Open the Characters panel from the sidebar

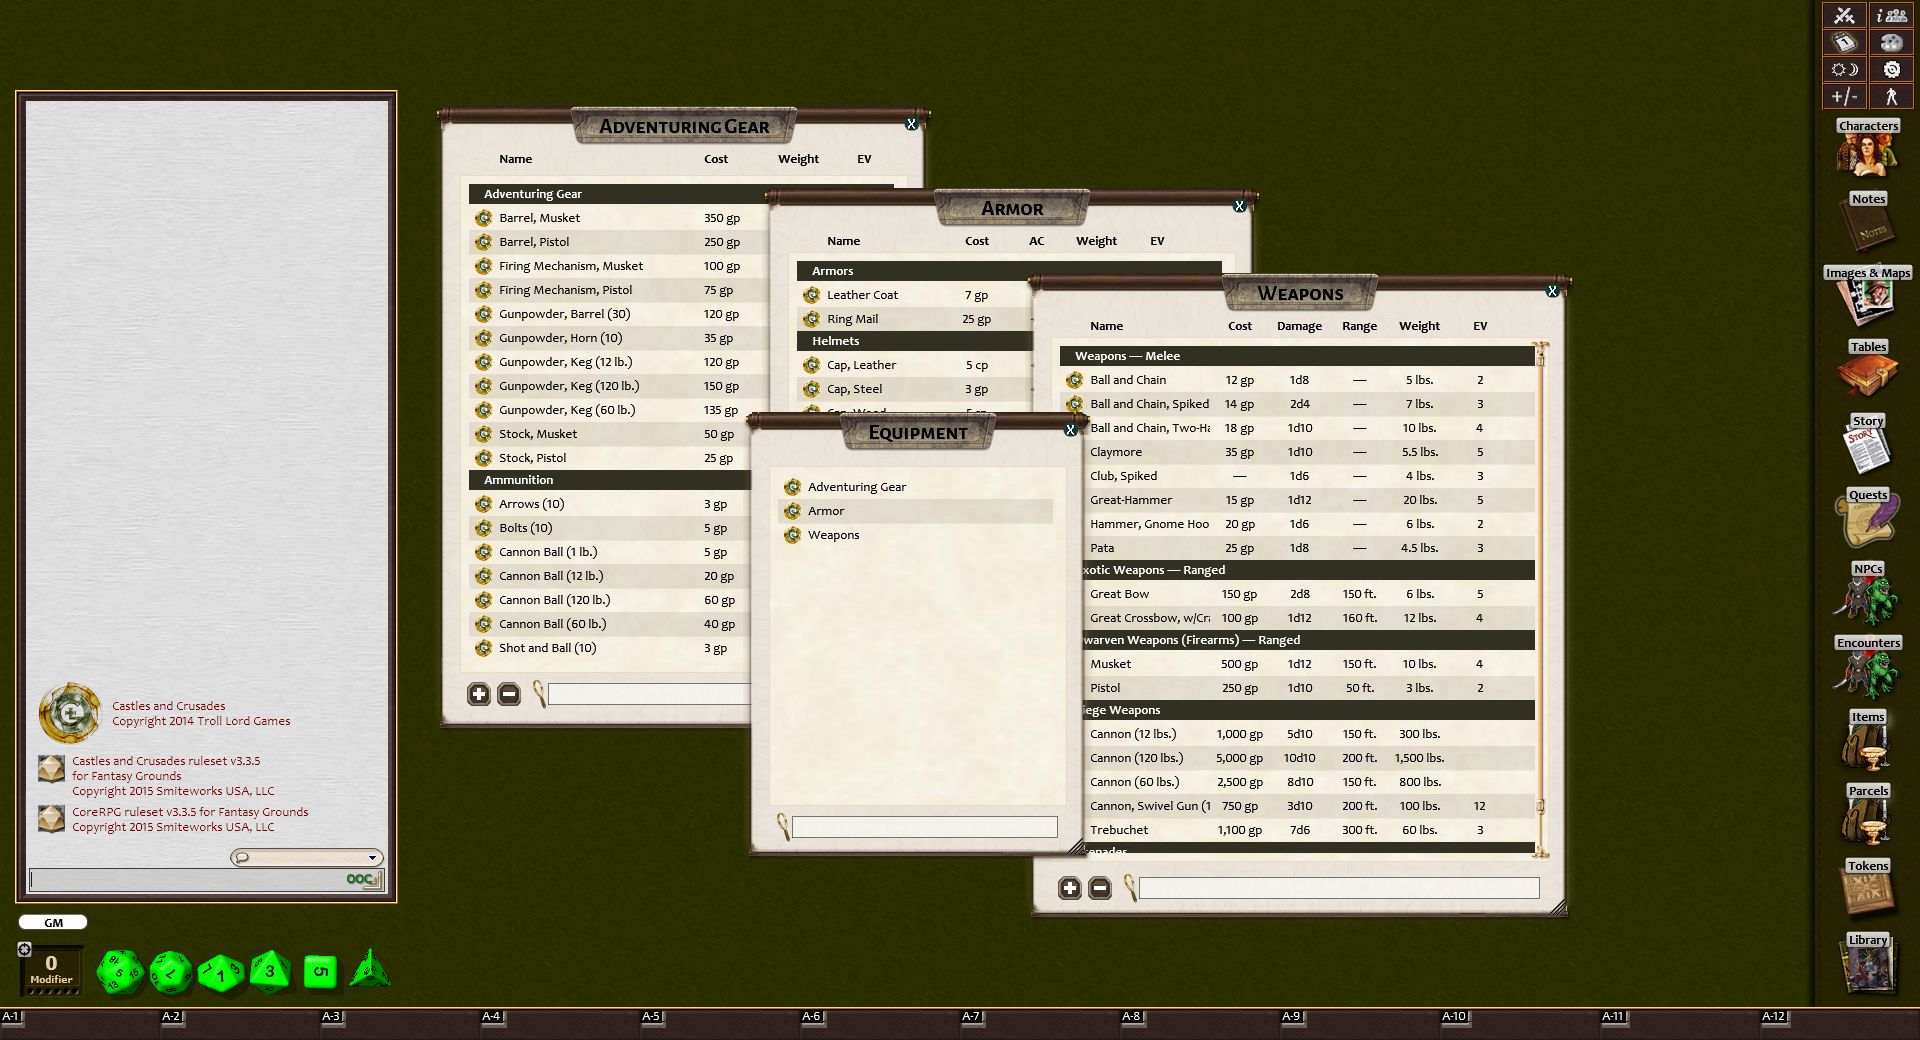[x=1868, y=151]
